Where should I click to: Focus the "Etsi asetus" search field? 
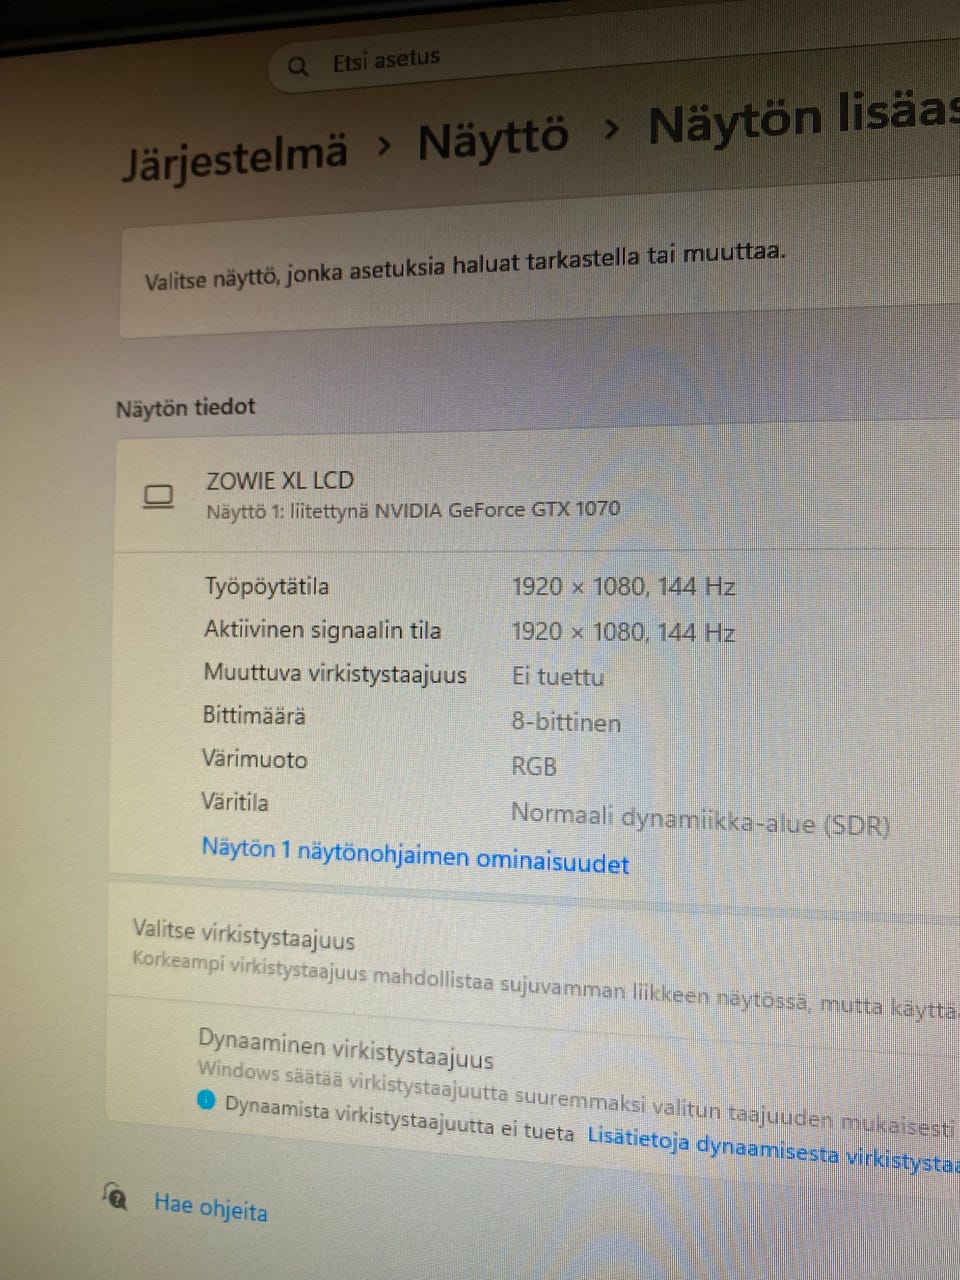(614, 50)
